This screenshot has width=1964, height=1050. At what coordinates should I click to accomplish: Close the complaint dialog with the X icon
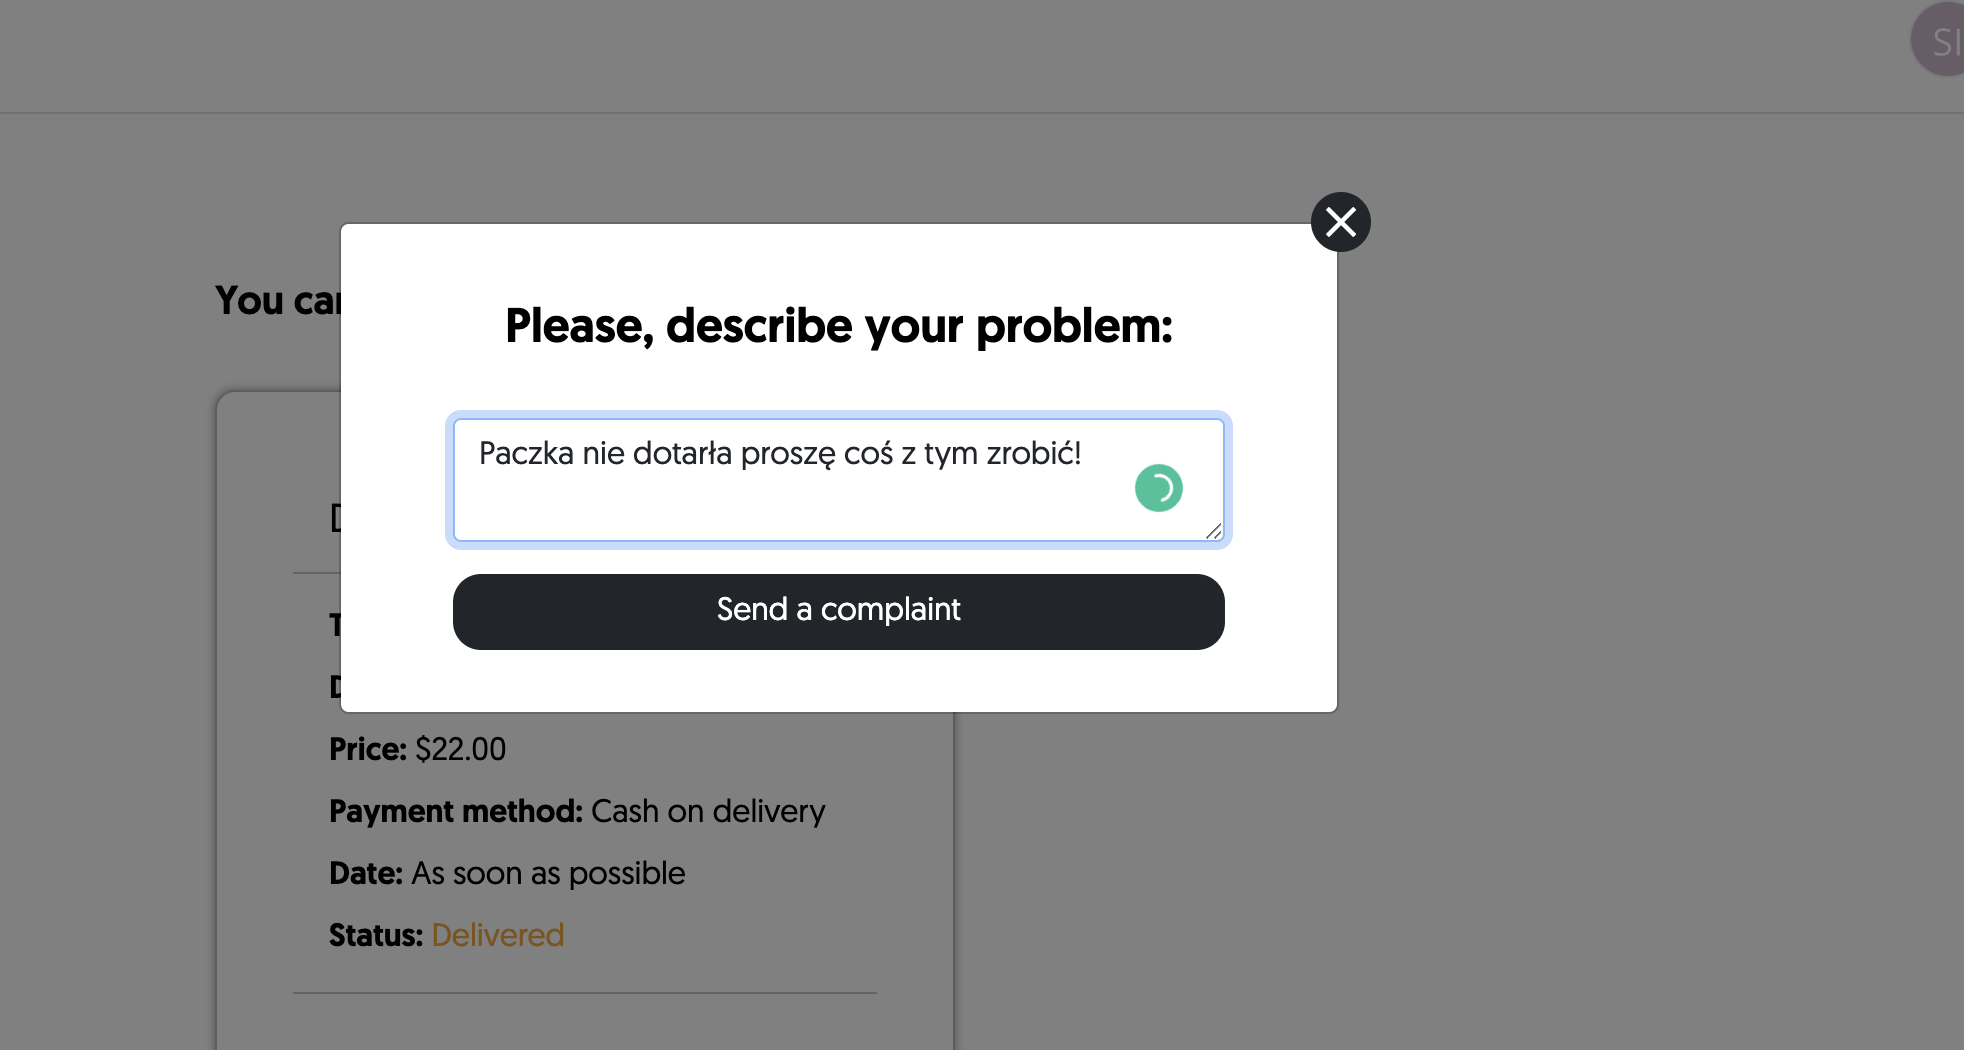pyautogui.click(x=1340, y=222)
